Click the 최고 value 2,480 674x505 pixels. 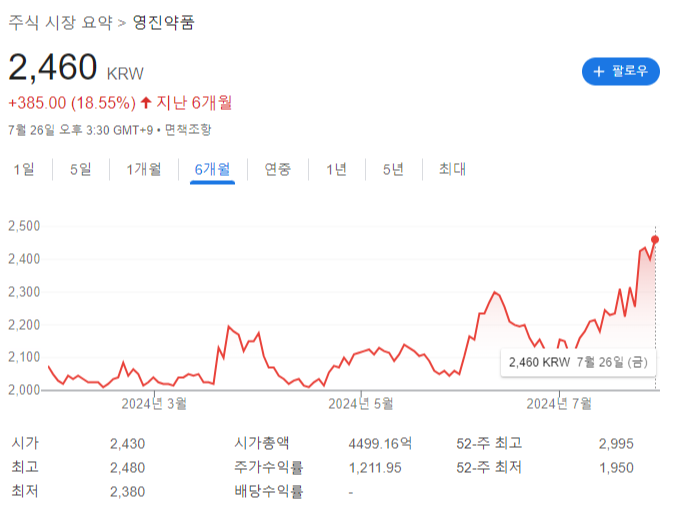127,468
